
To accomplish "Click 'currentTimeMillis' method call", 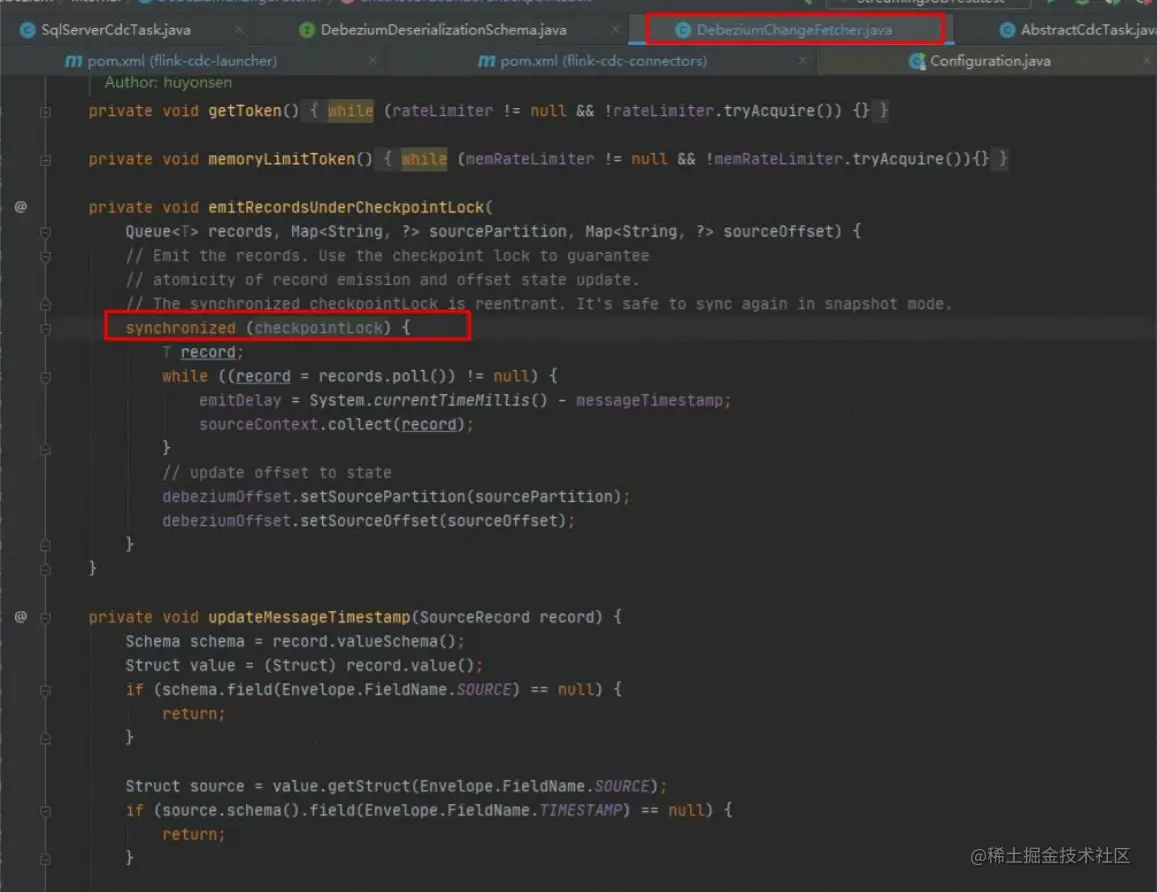I will (x=452, y=401).
